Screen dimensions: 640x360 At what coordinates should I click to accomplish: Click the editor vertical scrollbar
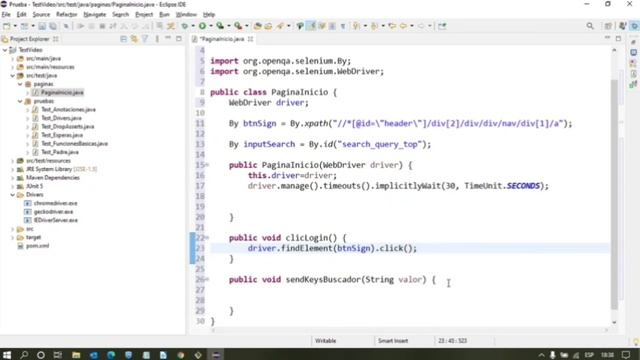tap(614, 194)
